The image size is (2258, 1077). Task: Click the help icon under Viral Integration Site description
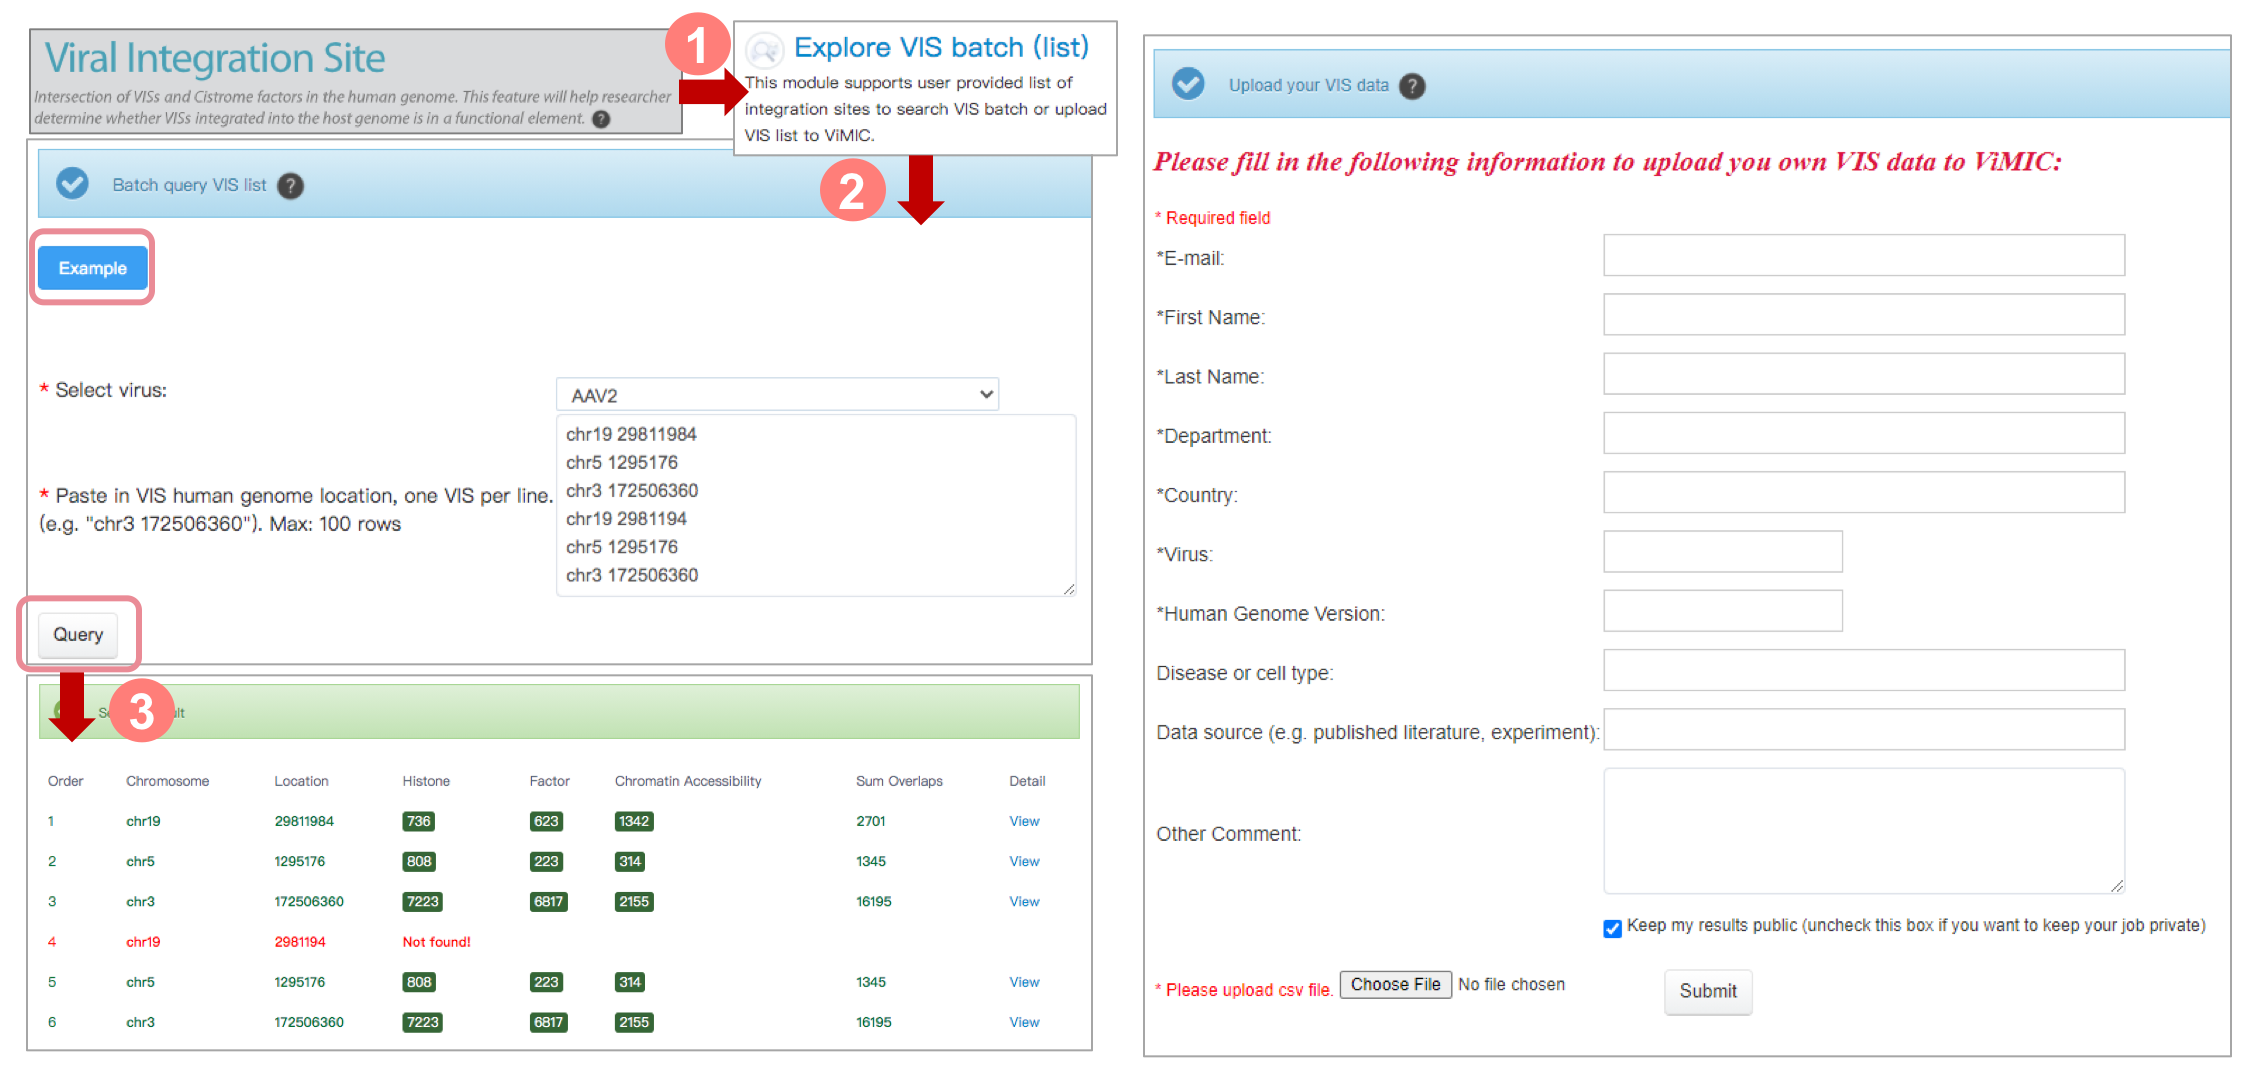click(x=601, y=119)
